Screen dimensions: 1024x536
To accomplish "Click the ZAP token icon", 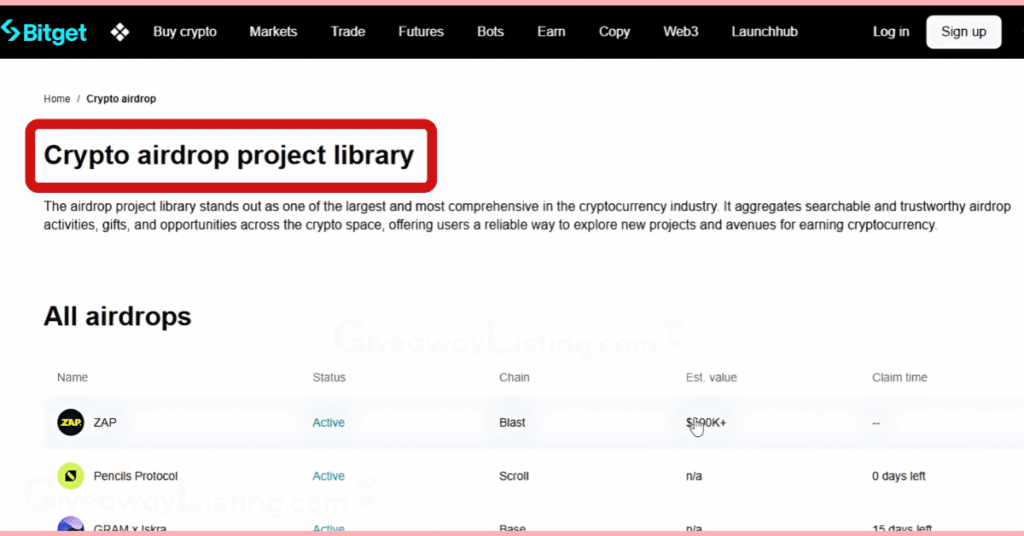I will click(x=71, y=422).
